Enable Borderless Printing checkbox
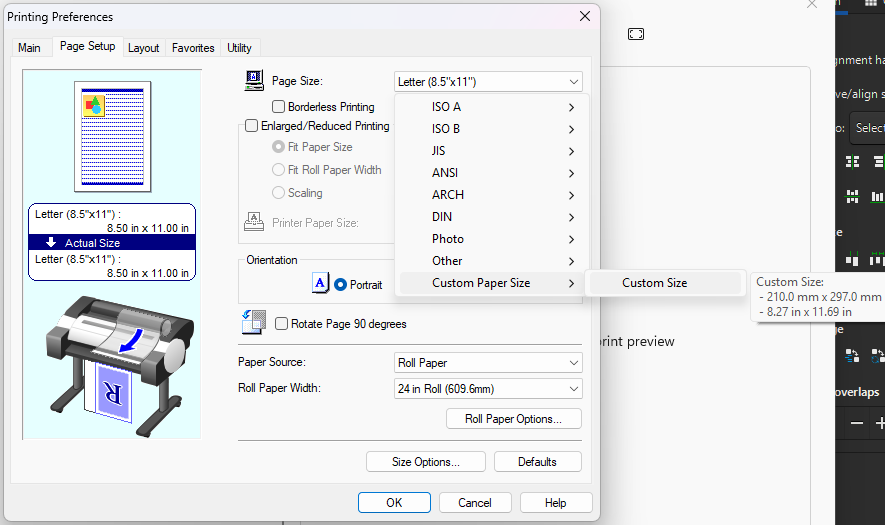Viewport: 885px width, 525px height. 279,107
